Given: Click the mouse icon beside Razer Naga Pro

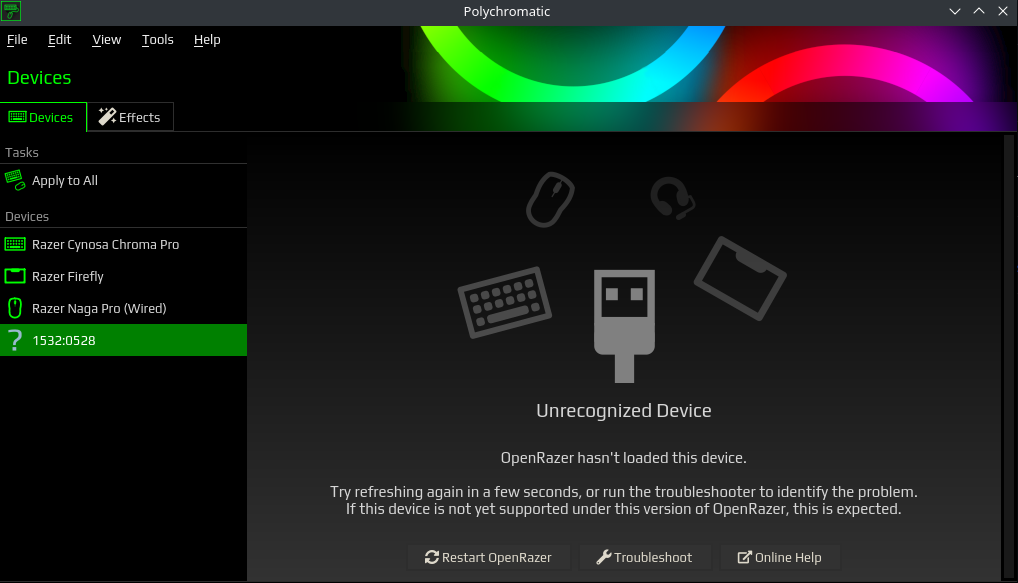Looking at the screenshot, I should tap(15, 308).
